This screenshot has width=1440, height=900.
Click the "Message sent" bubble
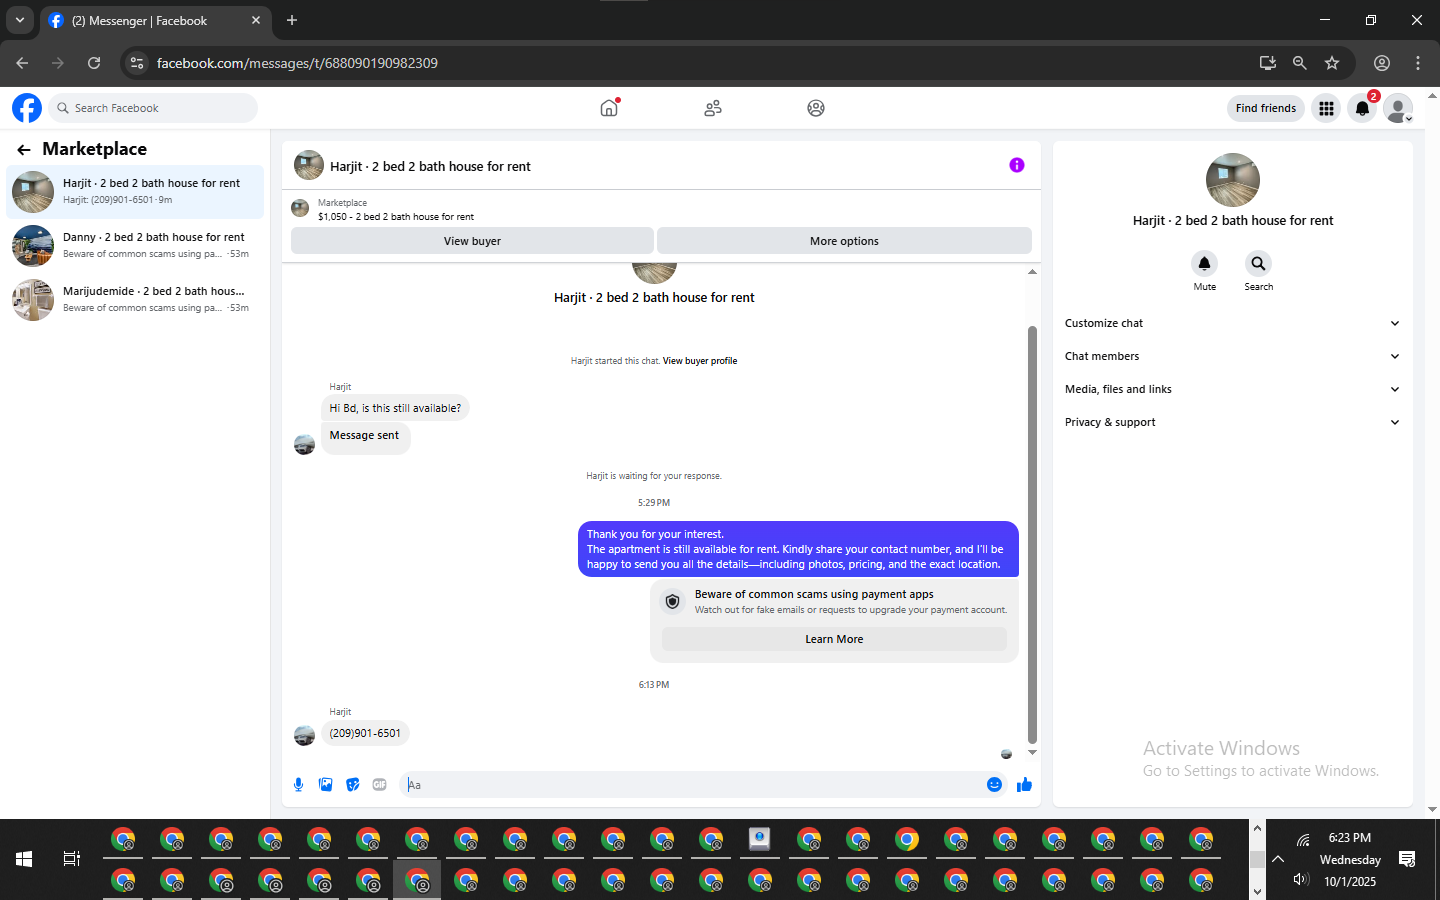pos(364,436)
